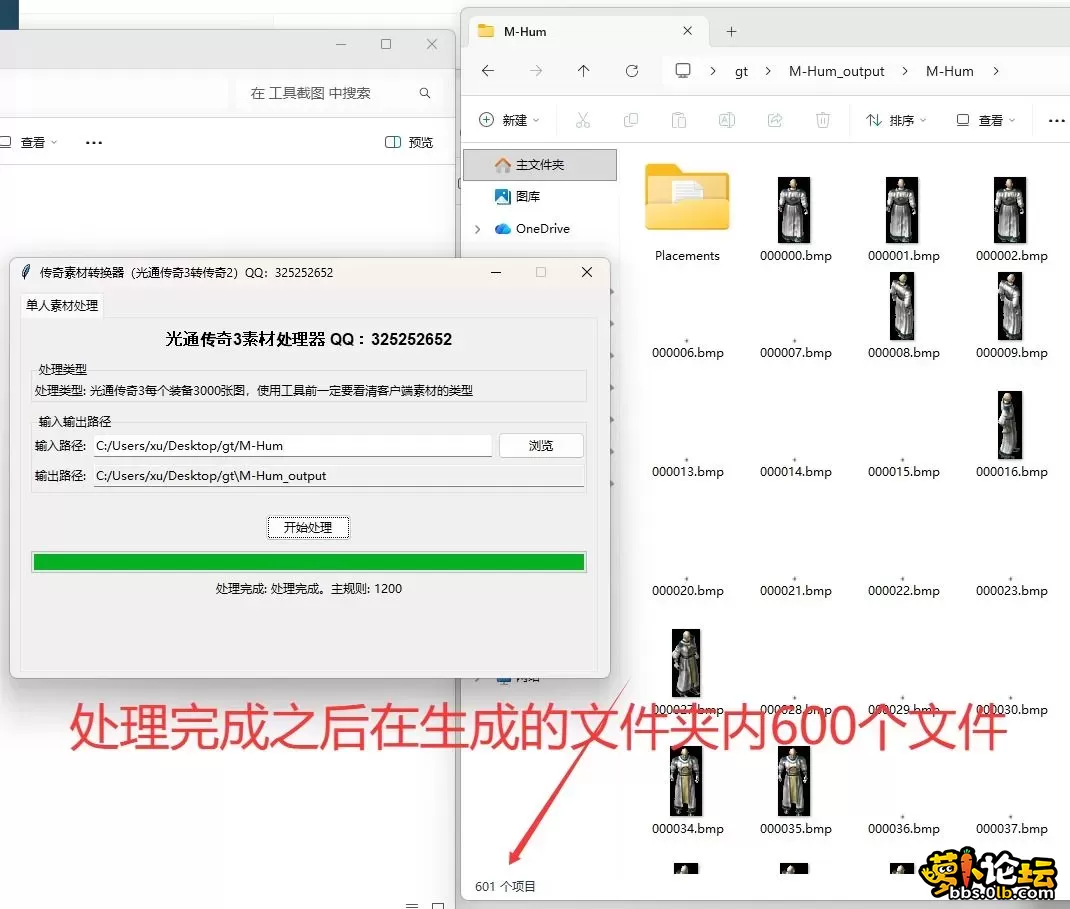Click the Share icon in Explorer toolbar
The image size is (1070, 909).
point(775,120)
